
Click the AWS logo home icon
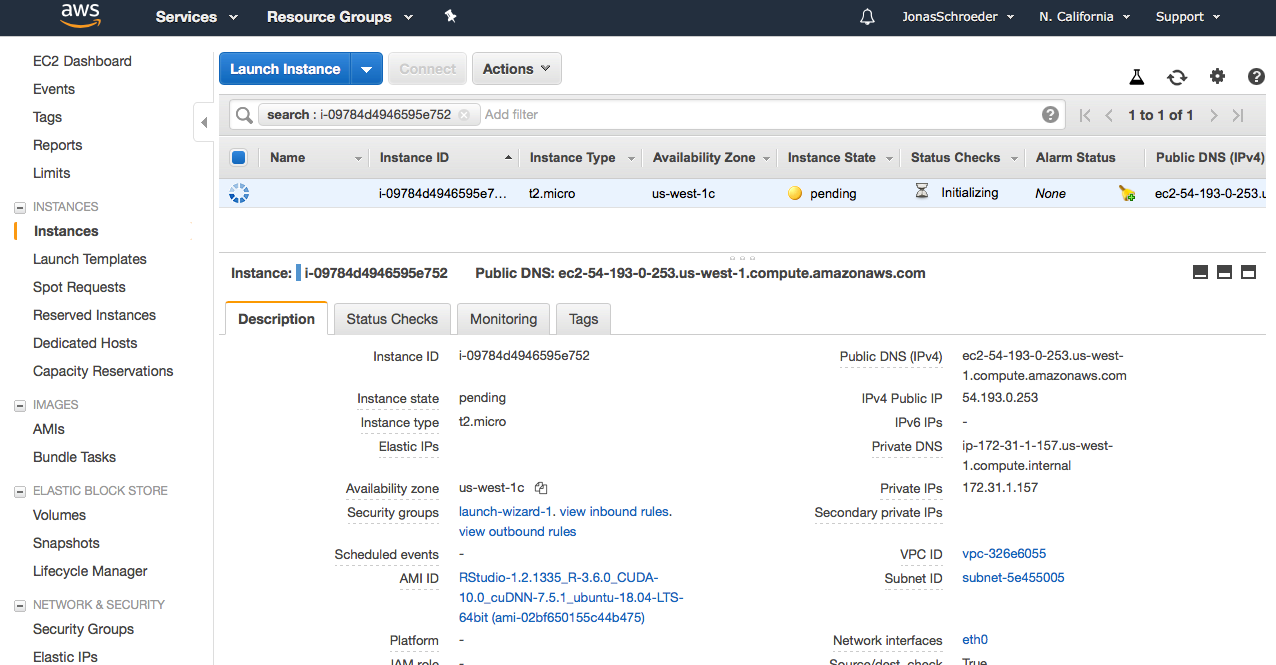pos(80,15)
